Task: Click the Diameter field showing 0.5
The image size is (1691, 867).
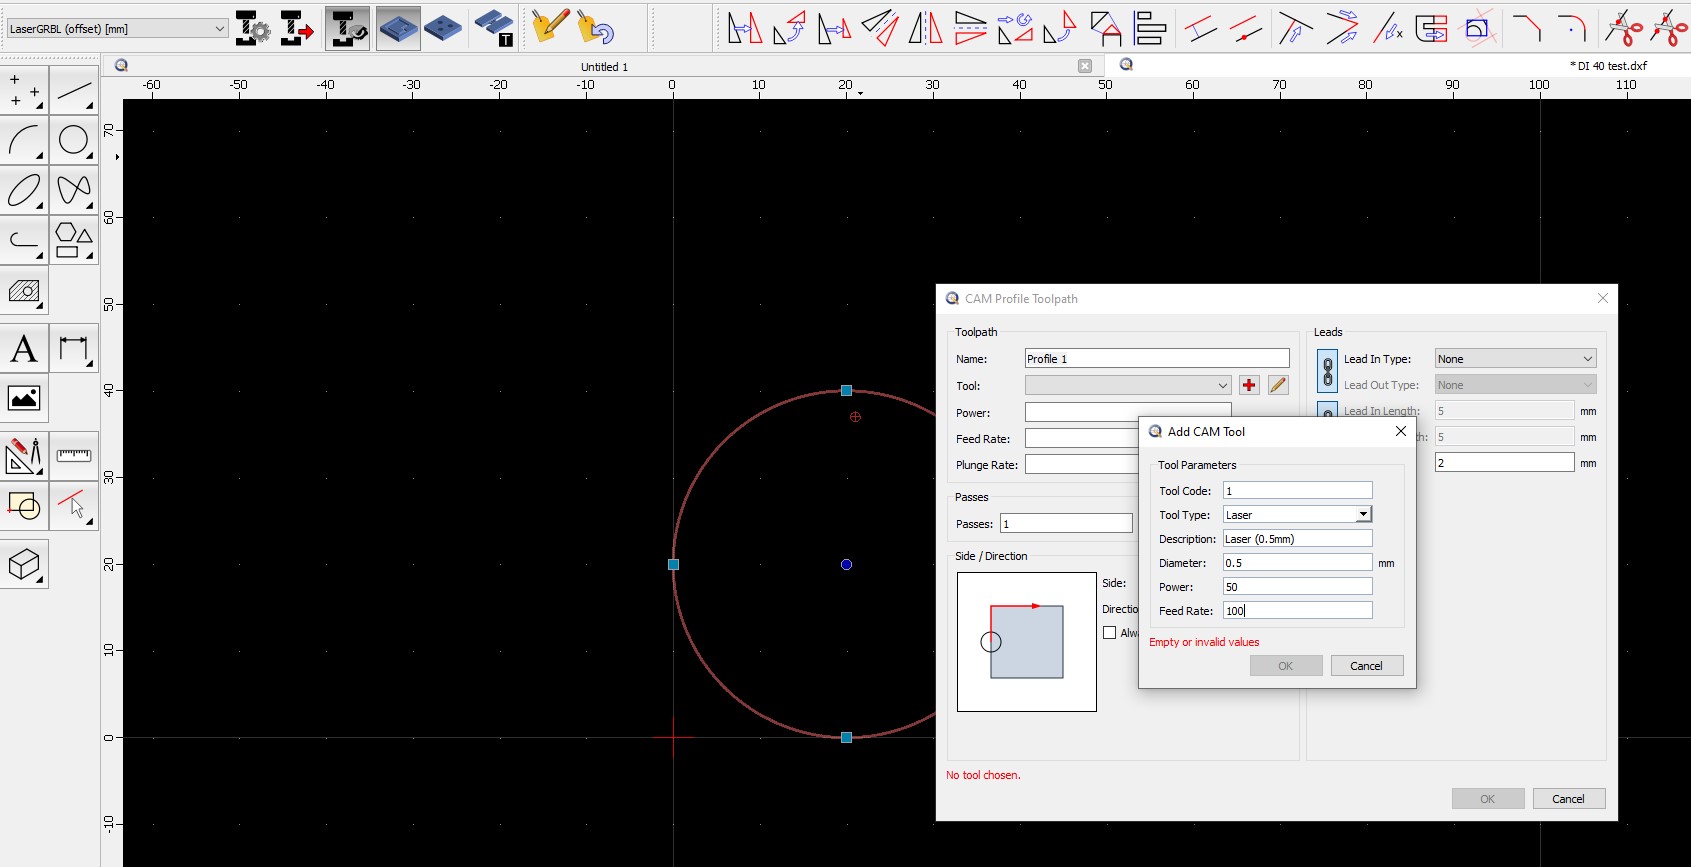Action: click(1297, 562)
